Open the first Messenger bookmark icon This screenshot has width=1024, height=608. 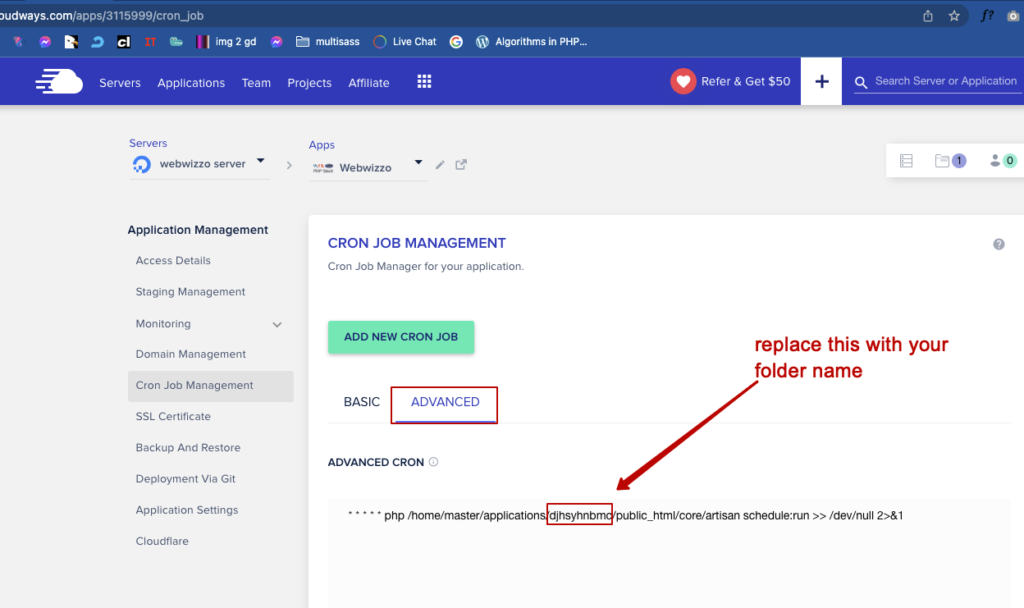(45, 42)
